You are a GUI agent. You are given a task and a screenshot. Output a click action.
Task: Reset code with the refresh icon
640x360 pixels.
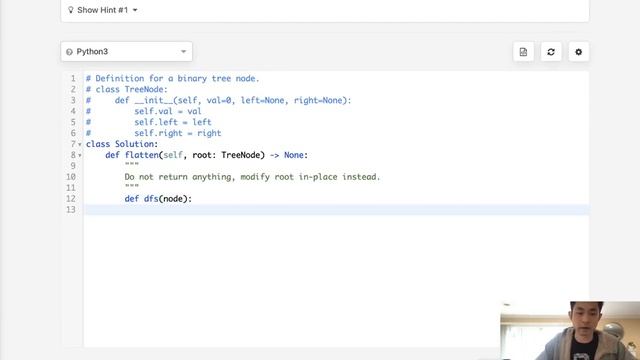pos(551,52)
